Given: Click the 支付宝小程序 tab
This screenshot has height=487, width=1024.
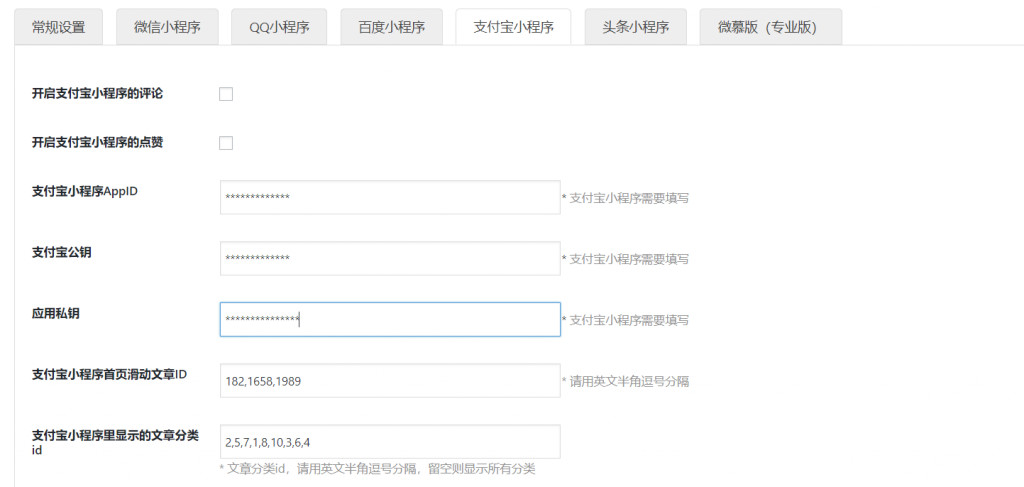Looking at the screenshot, I should tap(513, 27).
